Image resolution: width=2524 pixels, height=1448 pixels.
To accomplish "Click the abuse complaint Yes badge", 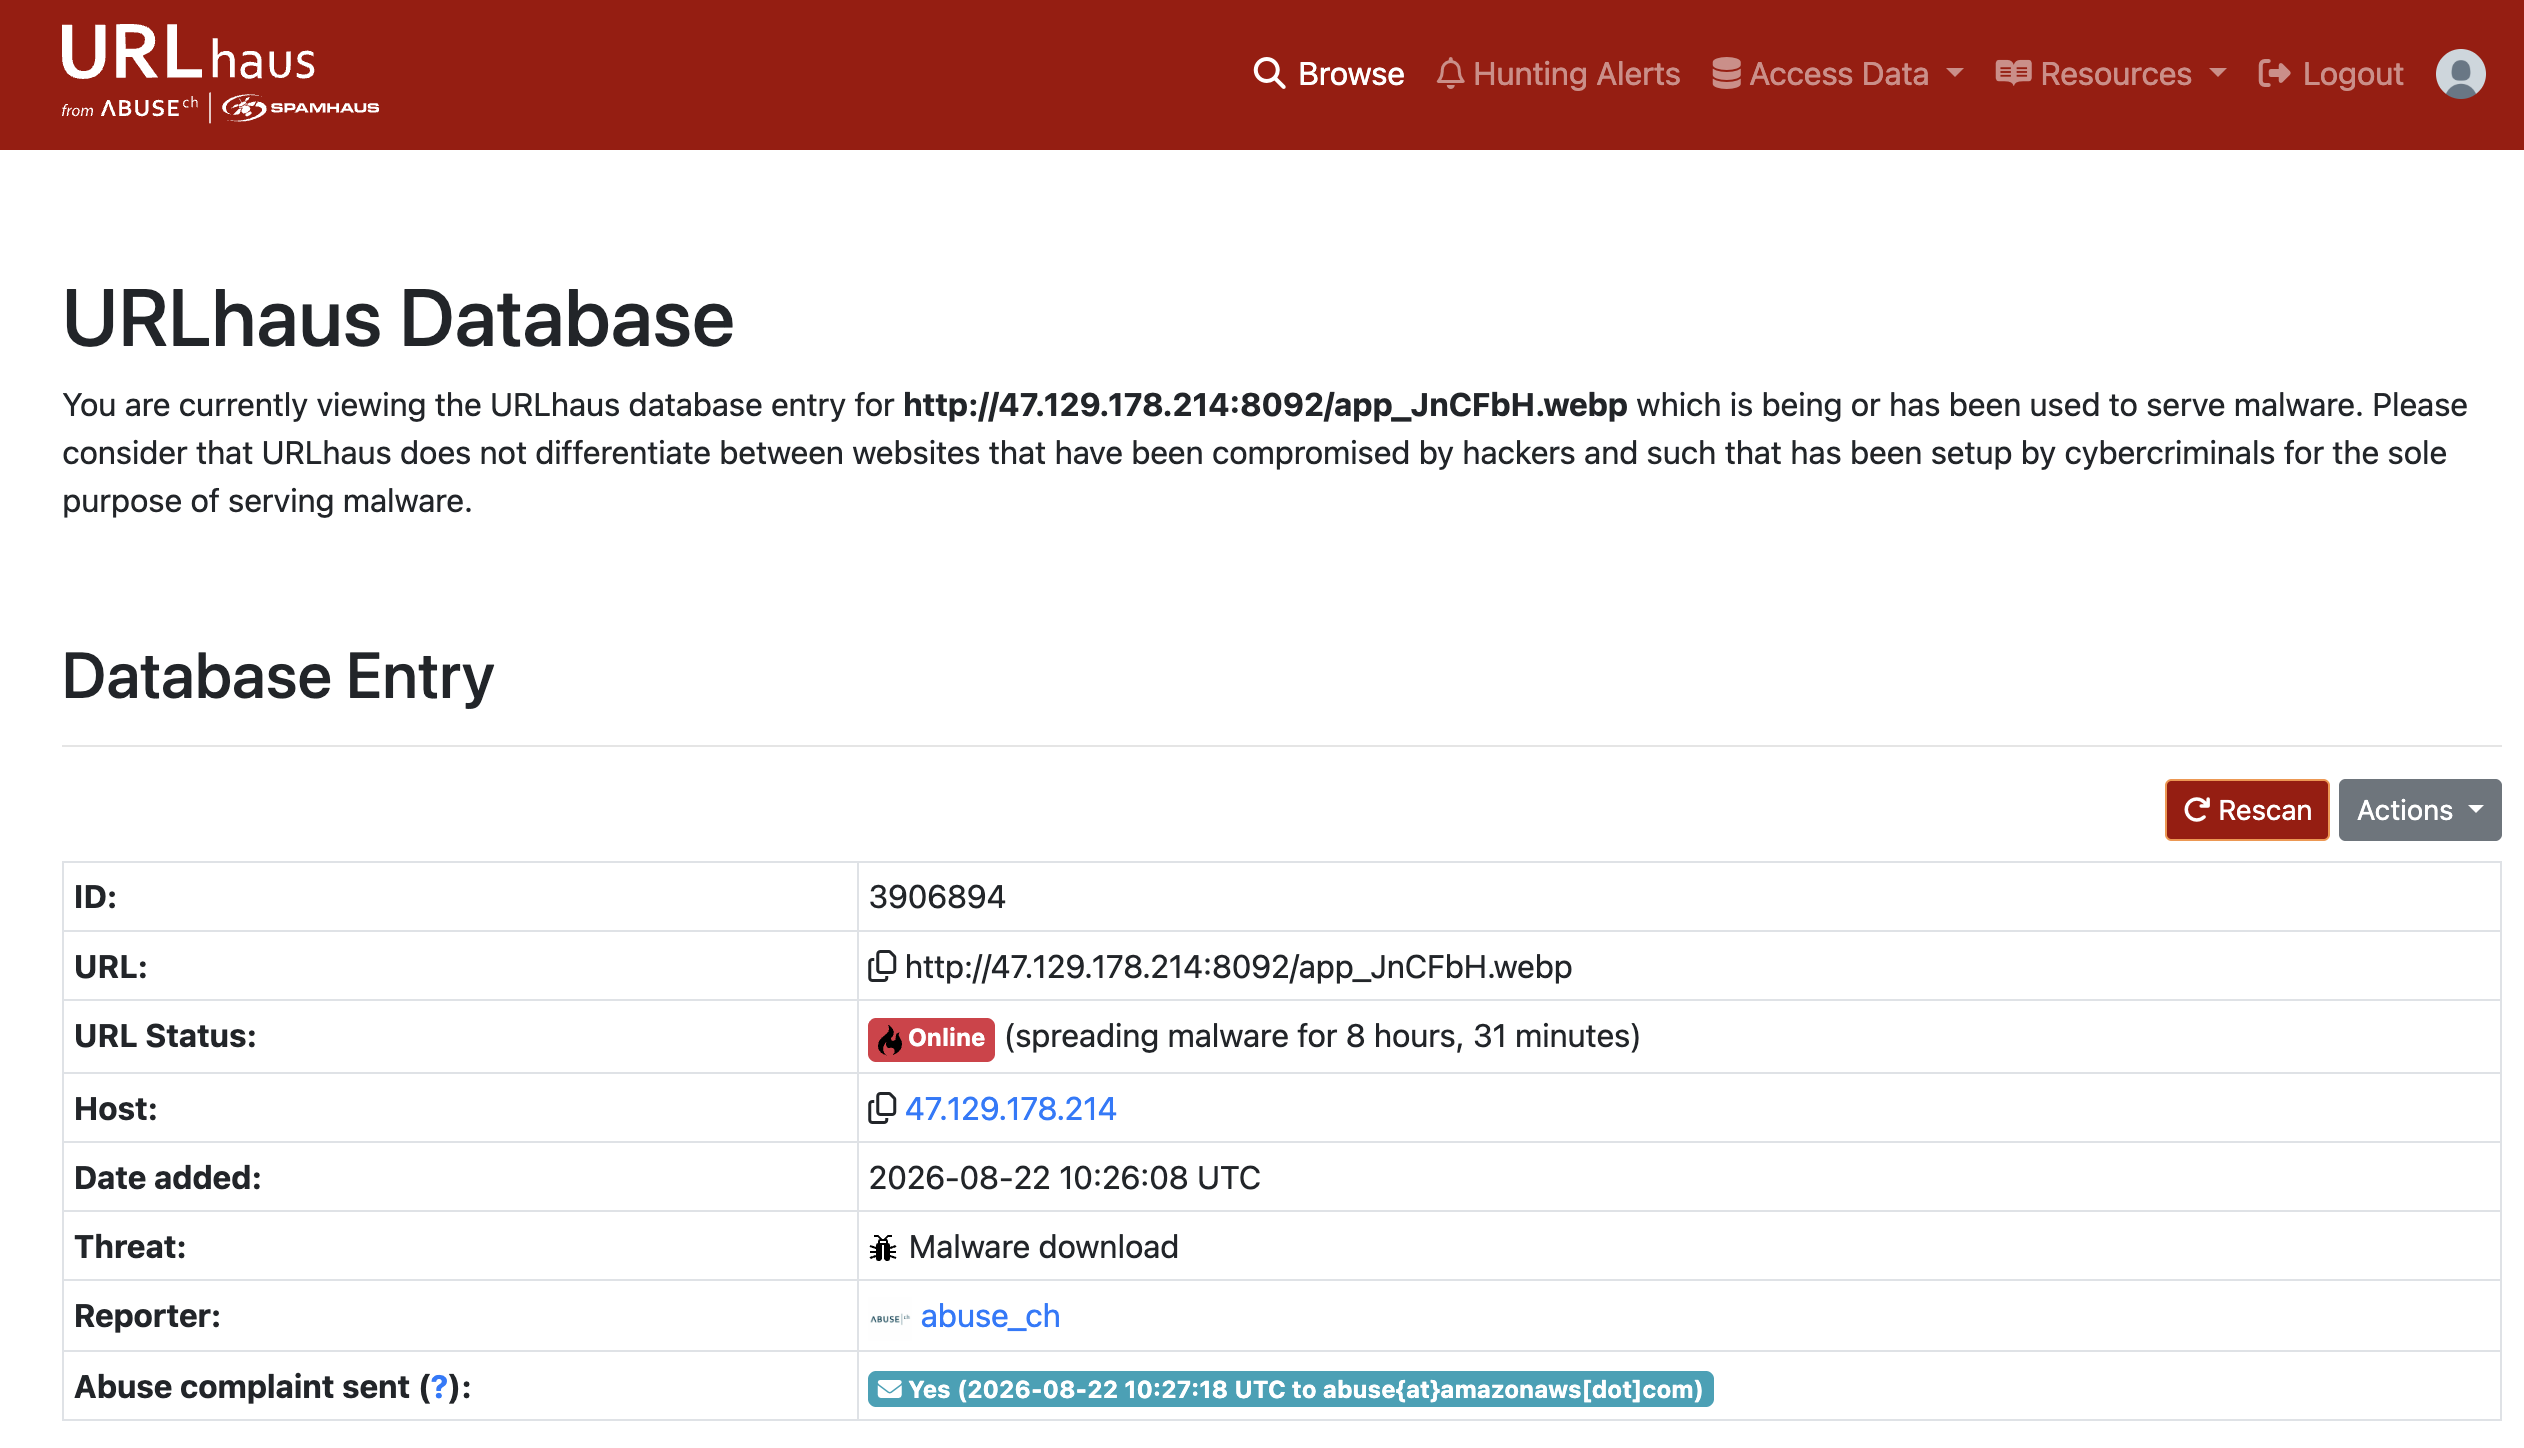I will (x=1290, y=1389).
